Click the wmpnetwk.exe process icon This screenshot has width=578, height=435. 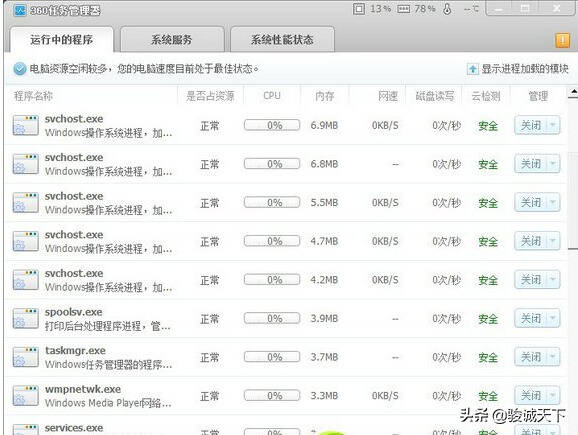pos(25,396)
